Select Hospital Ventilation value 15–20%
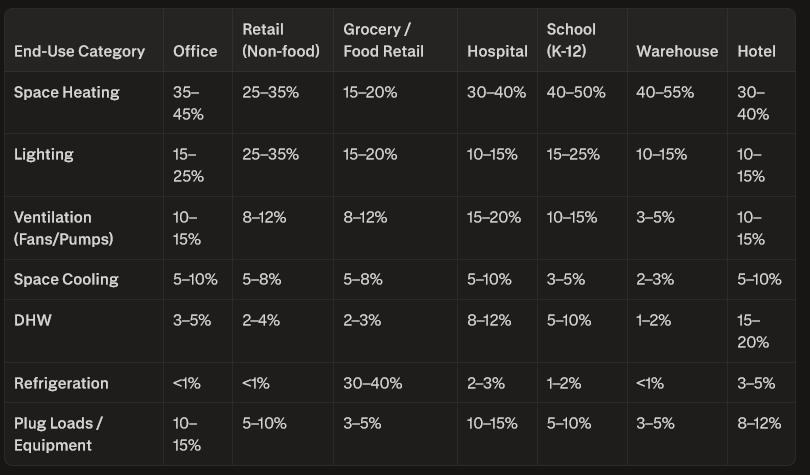The width and height of the screenshot is (810, 475). point(494,217)
